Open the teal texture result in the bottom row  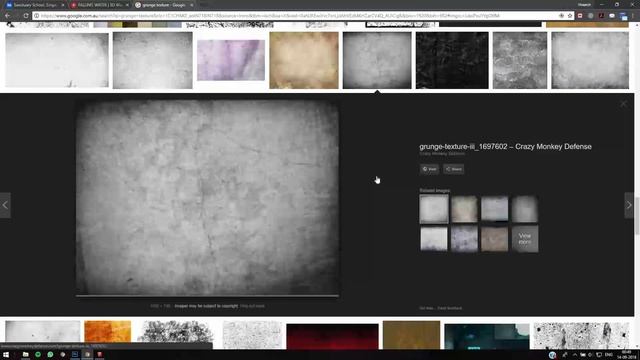click(487, 337)
